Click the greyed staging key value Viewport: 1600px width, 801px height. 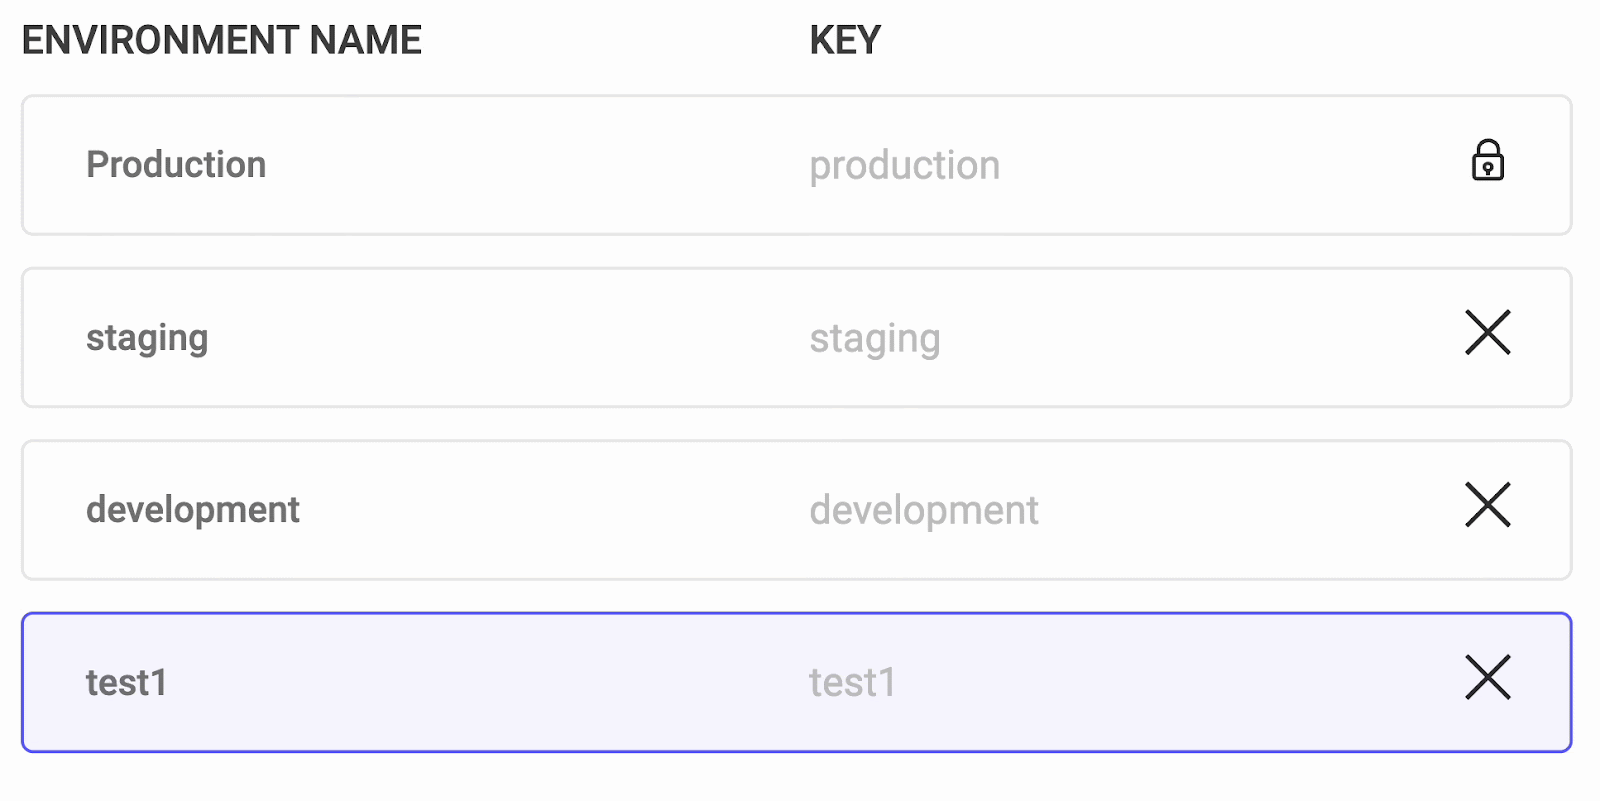(874, 339)
